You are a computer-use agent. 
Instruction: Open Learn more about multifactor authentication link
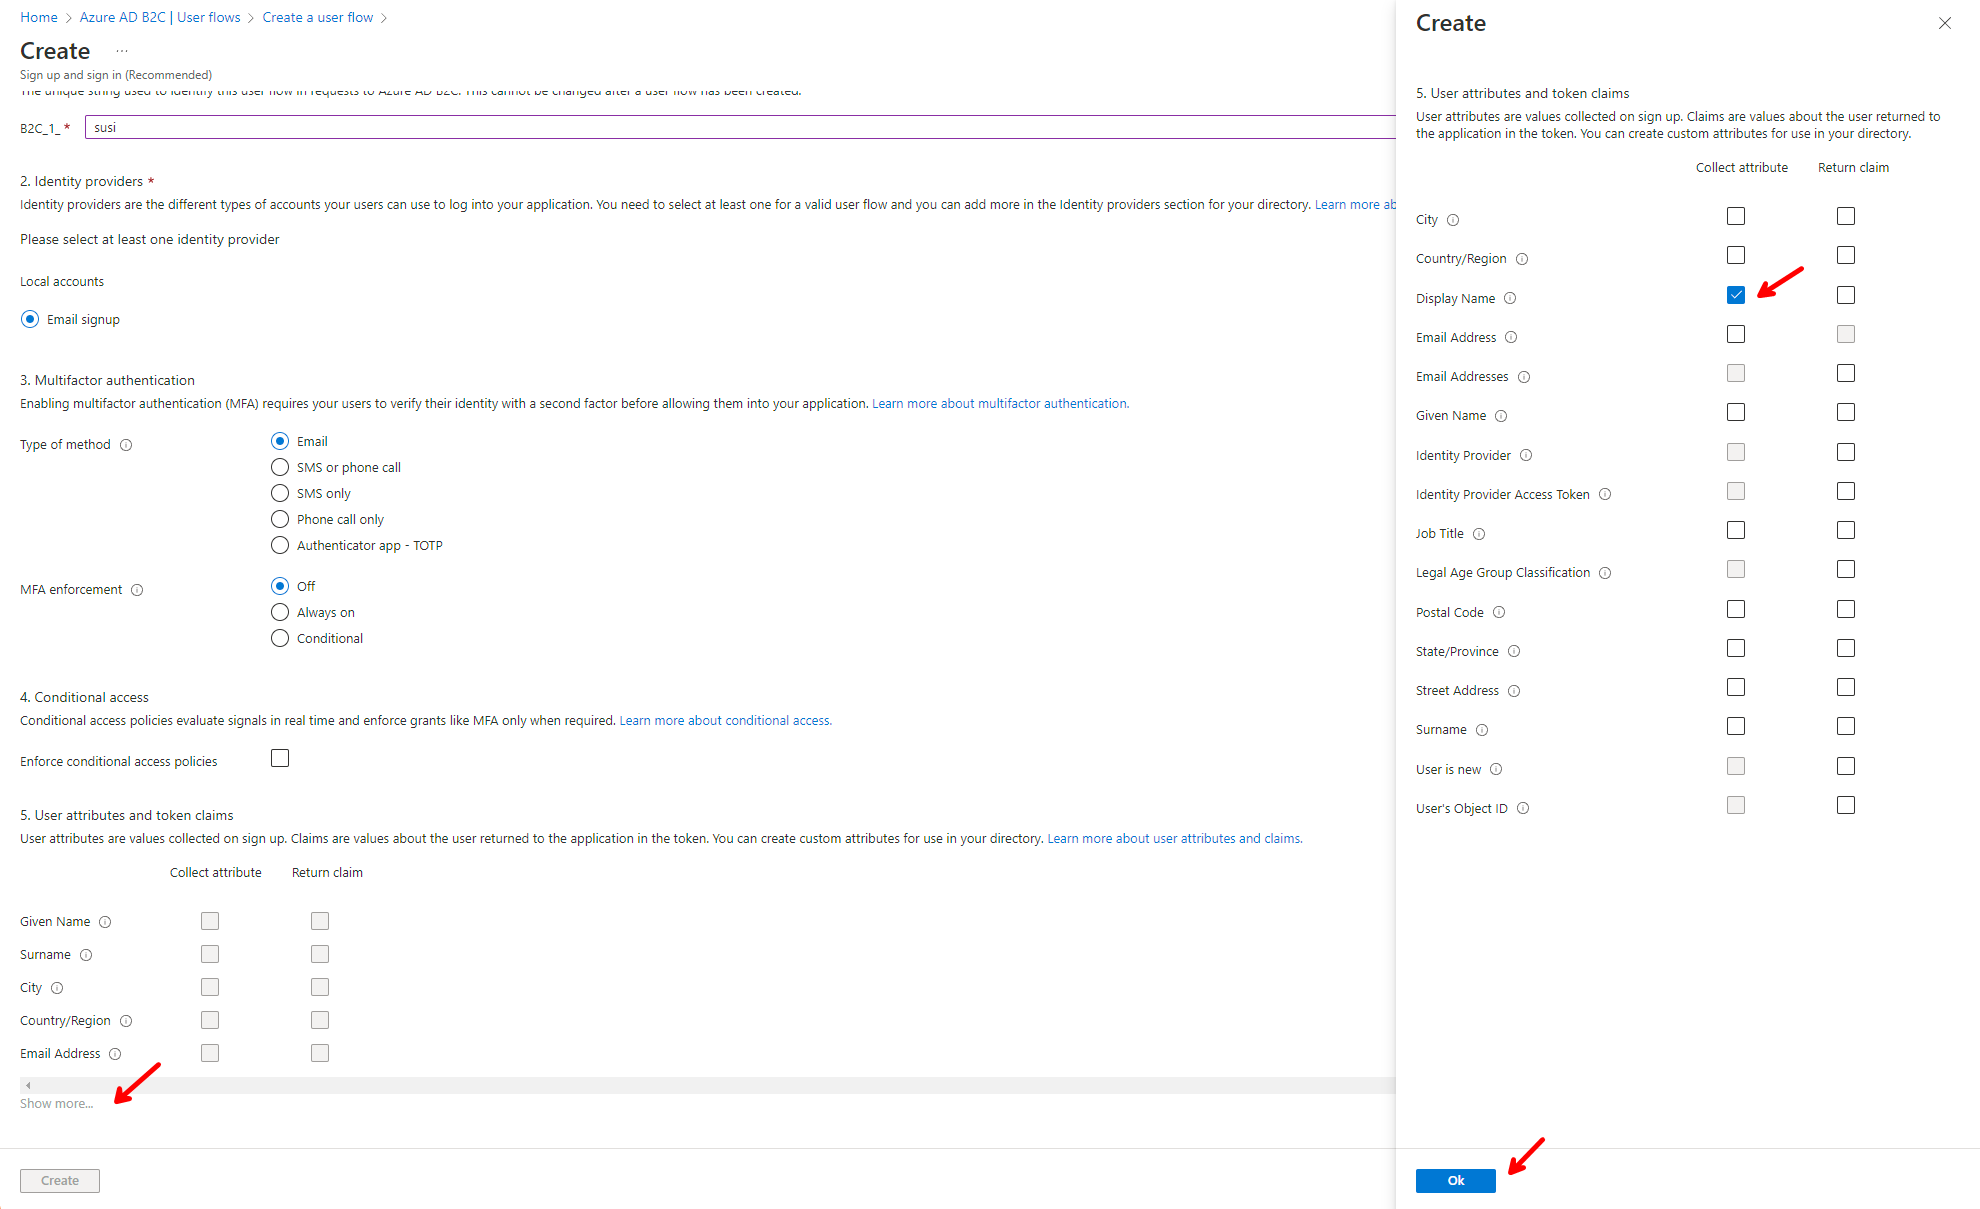(x=1000, y=403)
